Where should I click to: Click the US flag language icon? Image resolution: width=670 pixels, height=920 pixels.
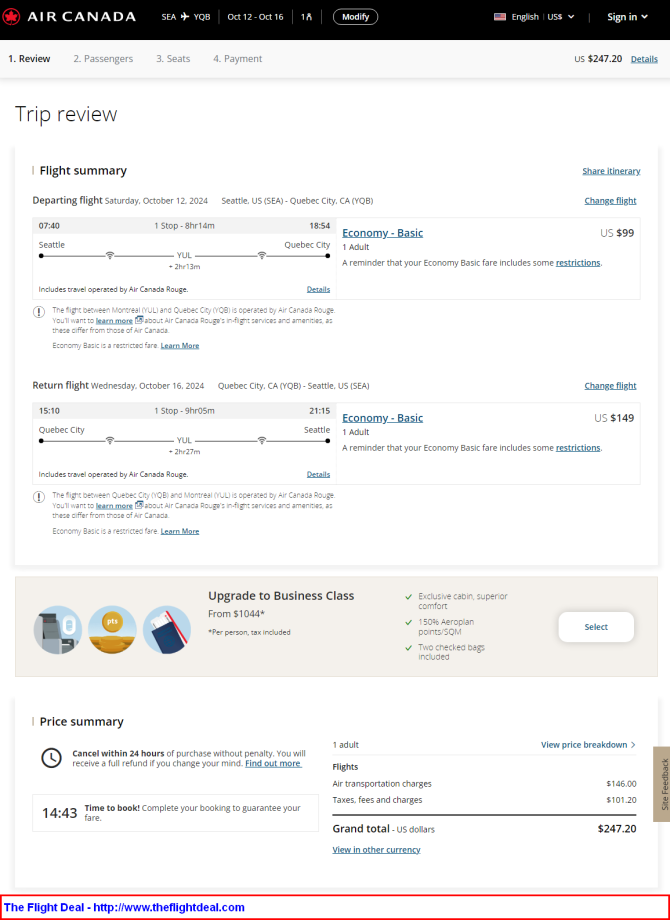click(x=500, y=17)
